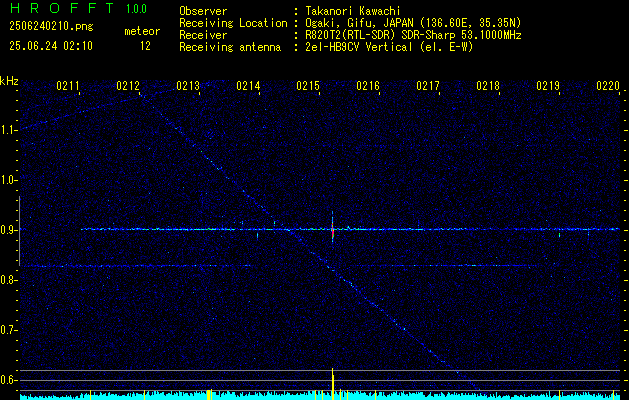Click the 1.0 kHz frequency label
Image resolution: width=629 pixels, height=400 pixels.
[x=8, y=180]
